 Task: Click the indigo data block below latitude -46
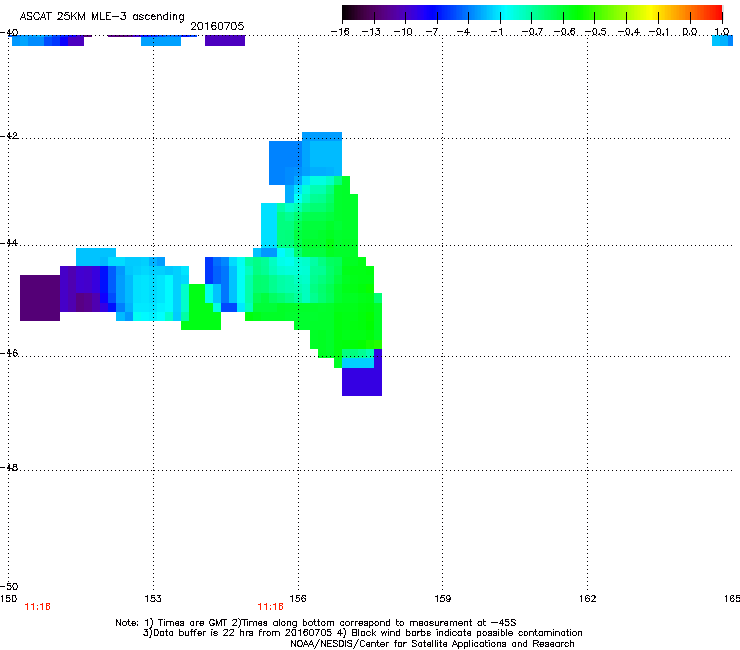(362, 381)
